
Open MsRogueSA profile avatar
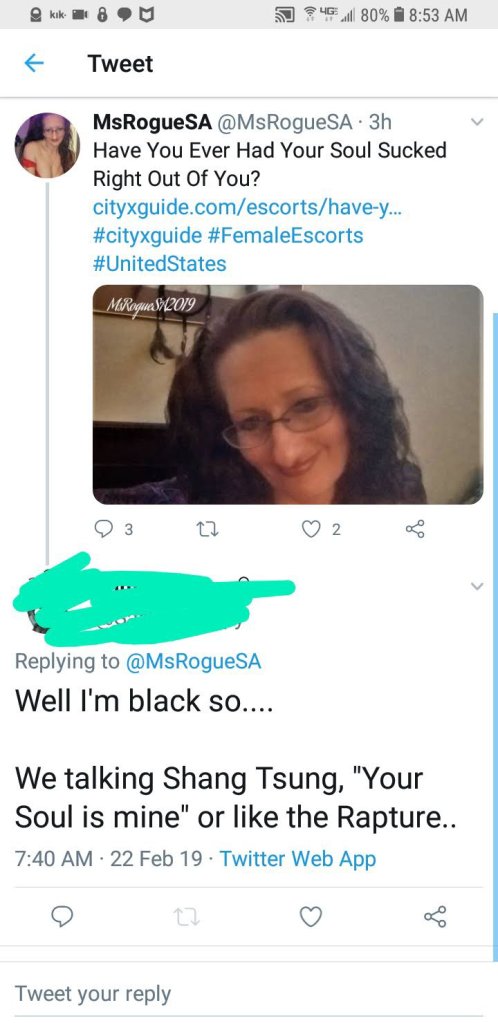coord(47,145)
